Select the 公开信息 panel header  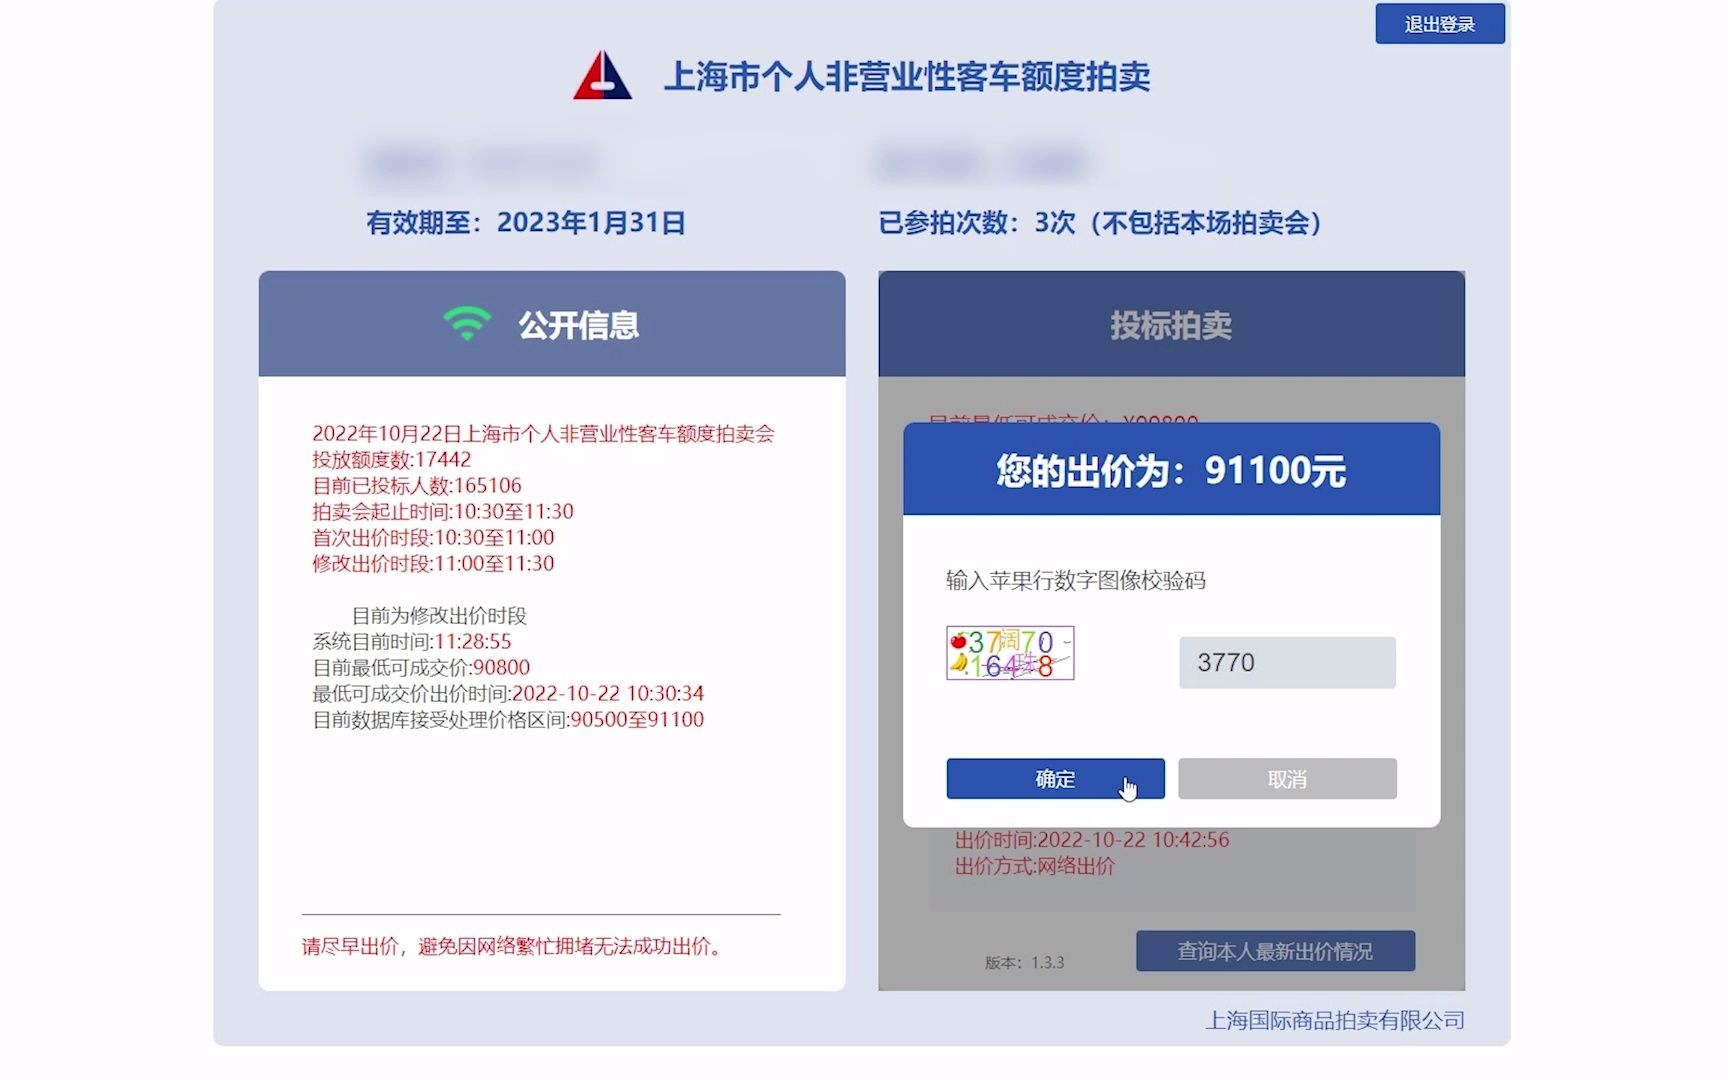(x=552, y=324)
